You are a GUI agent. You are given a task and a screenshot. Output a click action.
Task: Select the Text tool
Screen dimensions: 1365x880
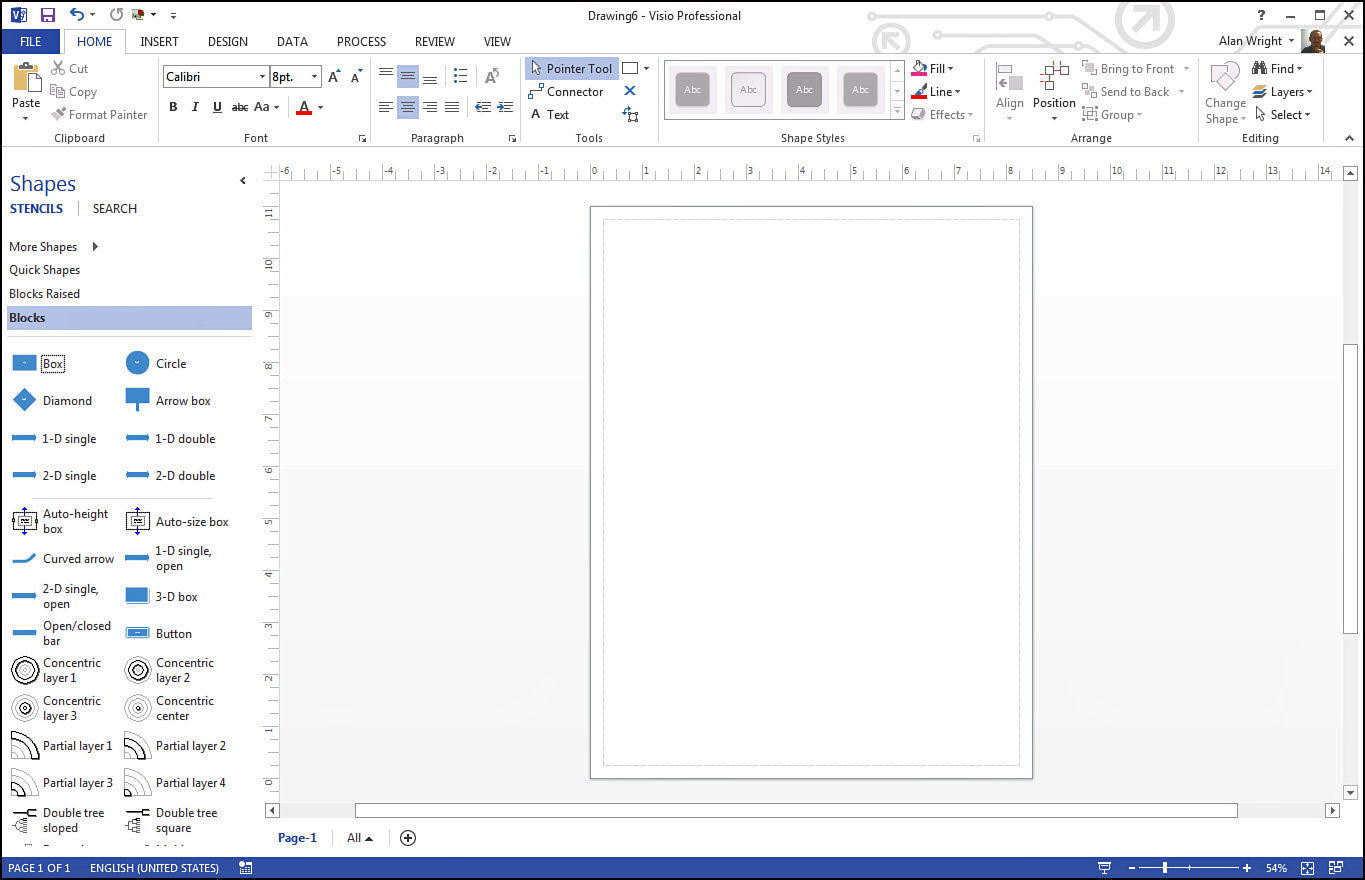point(549,114)
